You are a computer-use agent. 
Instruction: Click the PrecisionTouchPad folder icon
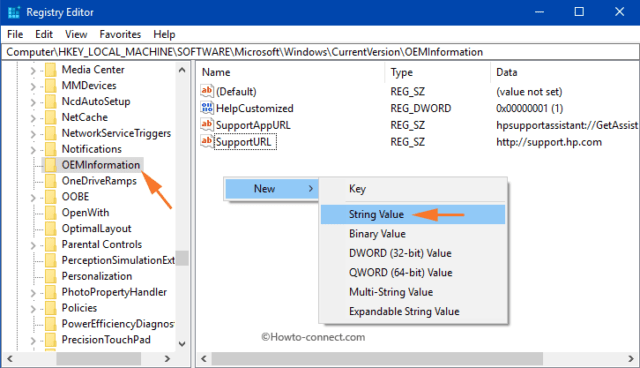coord(51,340)
